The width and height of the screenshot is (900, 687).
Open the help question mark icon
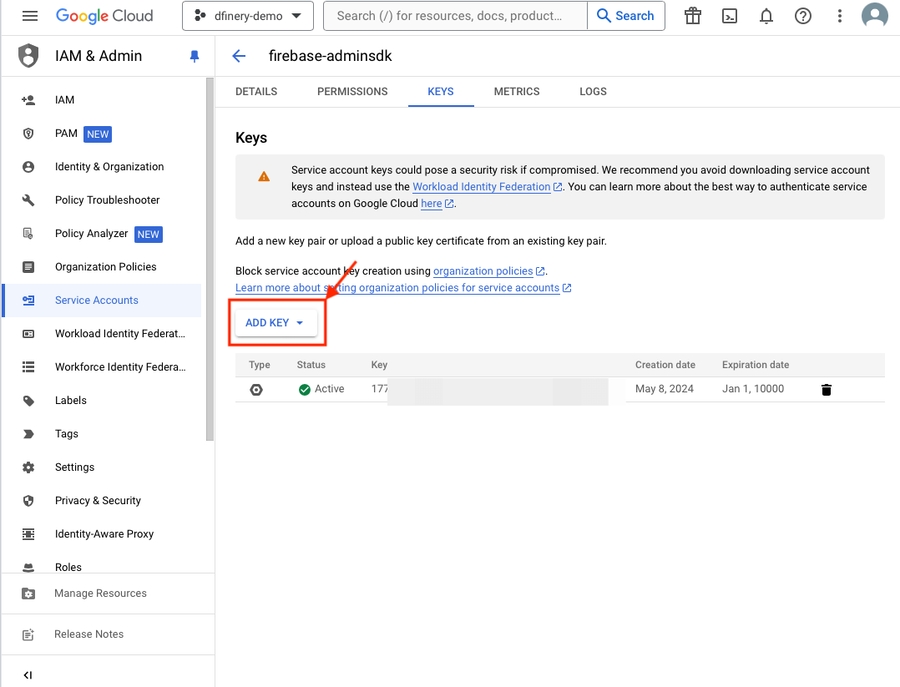tap(802, 15)
